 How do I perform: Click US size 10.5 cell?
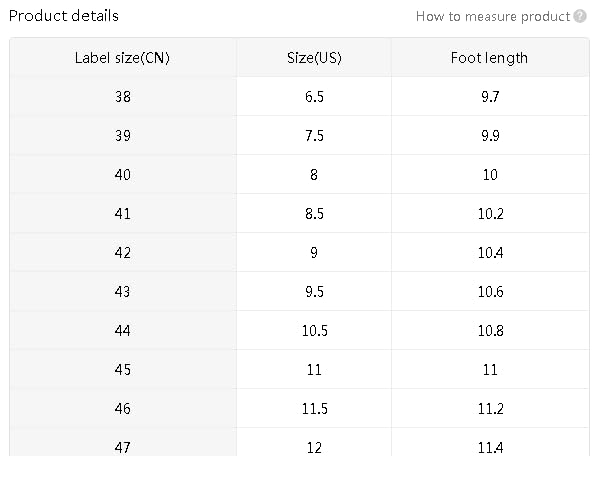point(314,331)
